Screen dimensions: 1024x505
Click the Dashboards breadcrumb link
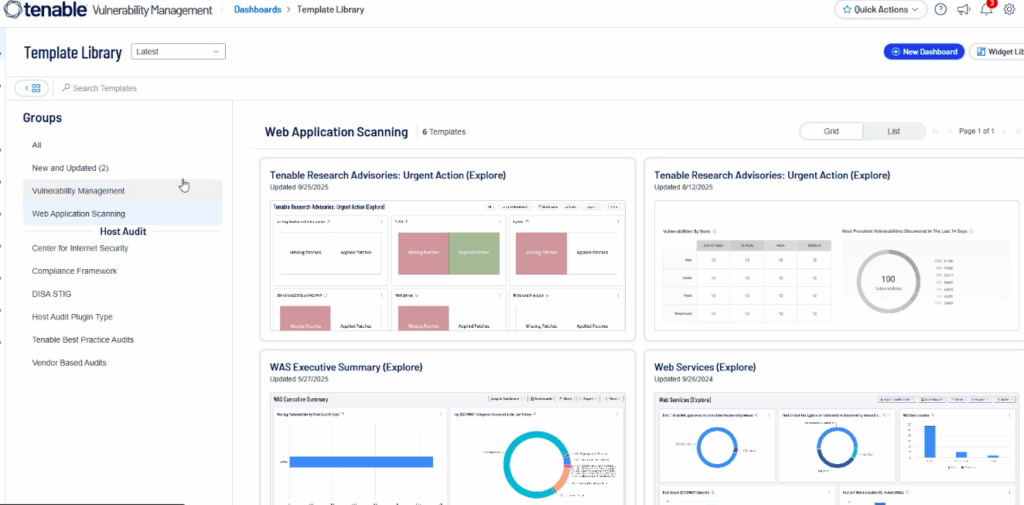point(256,10)
